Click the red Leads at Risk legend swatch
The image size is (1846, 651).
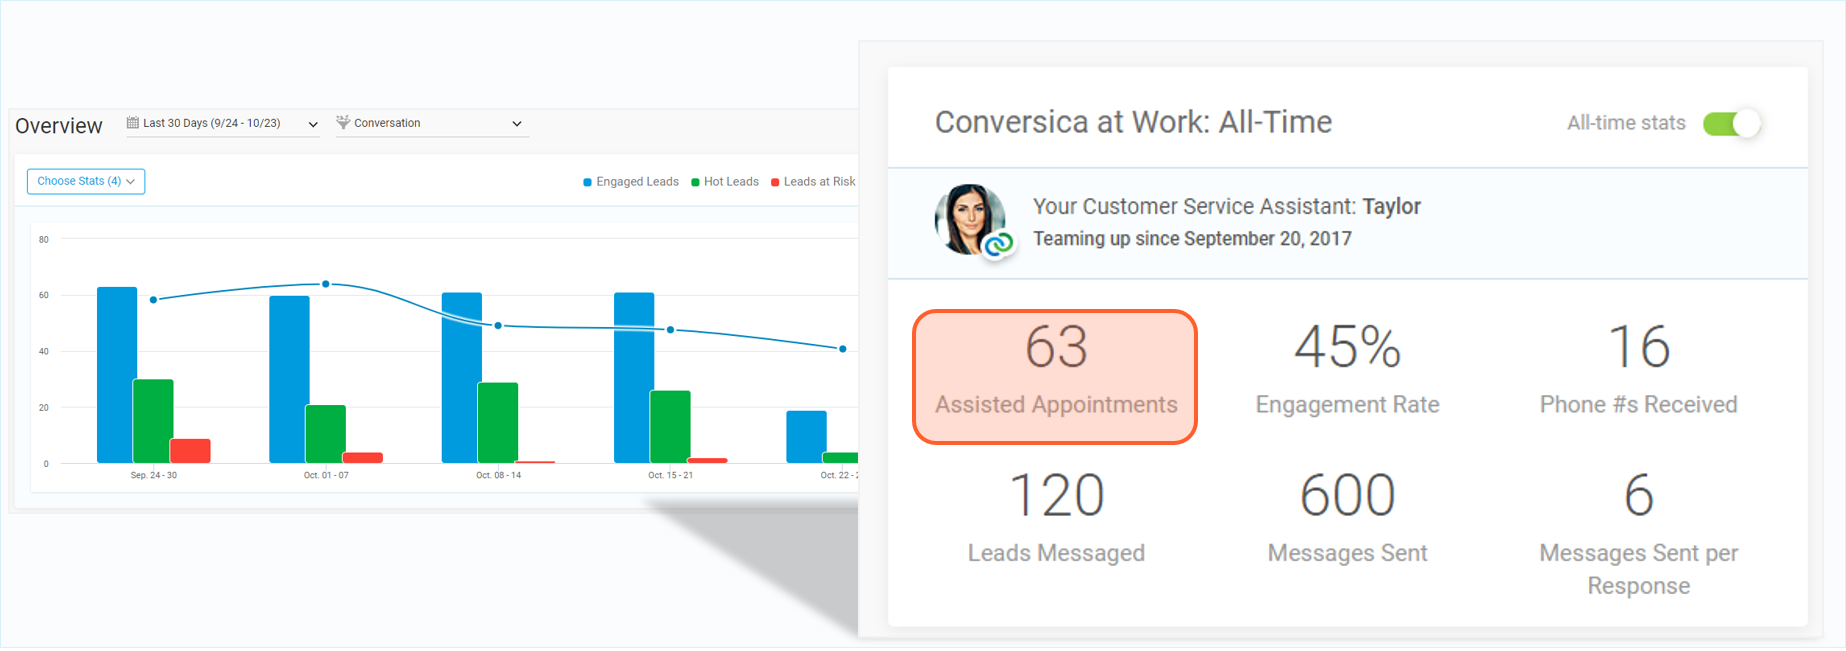(x=775, y=182)
